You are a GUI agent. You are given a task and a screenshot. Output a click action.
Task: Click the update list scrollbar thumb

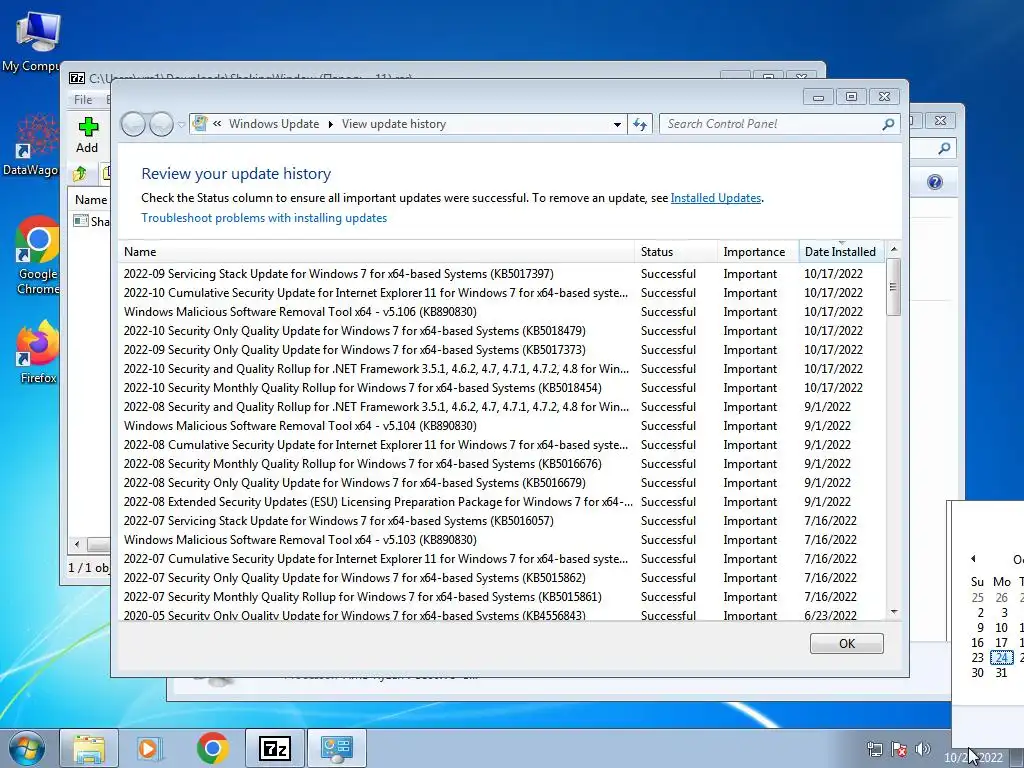tap(894, 287)
